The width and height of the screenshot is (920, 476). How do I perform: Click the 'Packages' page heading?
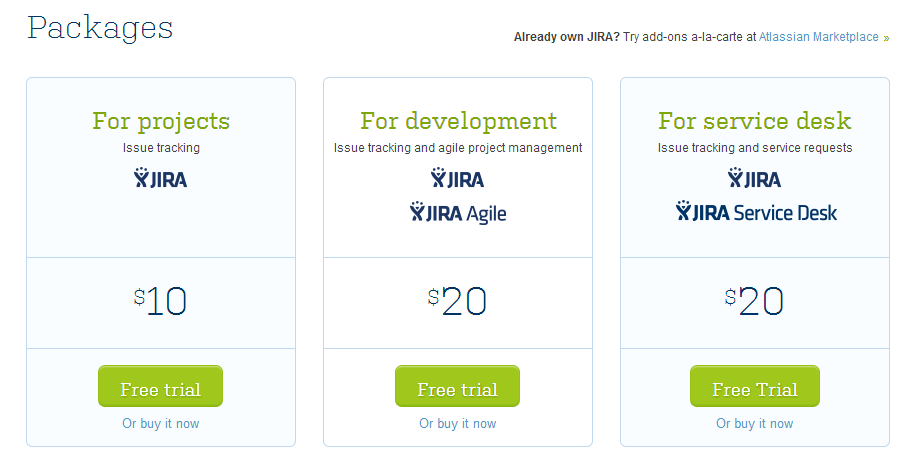click(100, 28)
